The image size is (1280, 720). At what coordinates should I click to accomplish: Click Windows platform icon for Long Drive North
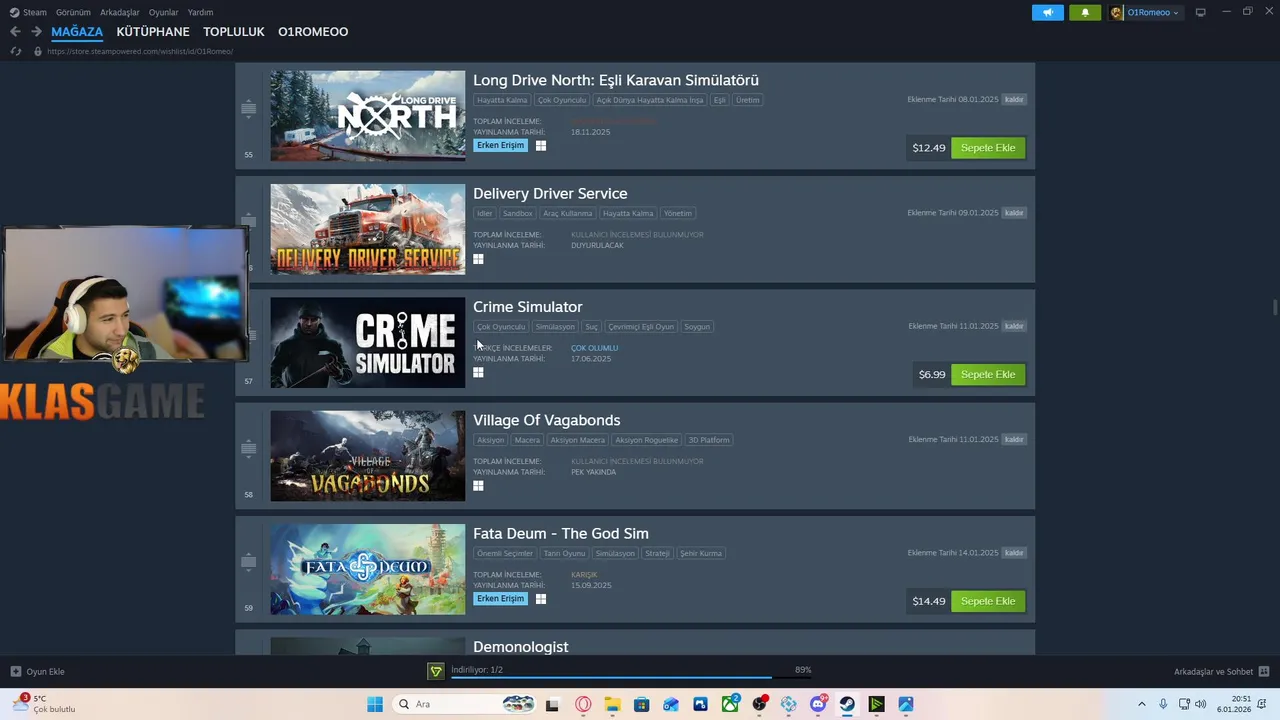(x=541, y=145)
